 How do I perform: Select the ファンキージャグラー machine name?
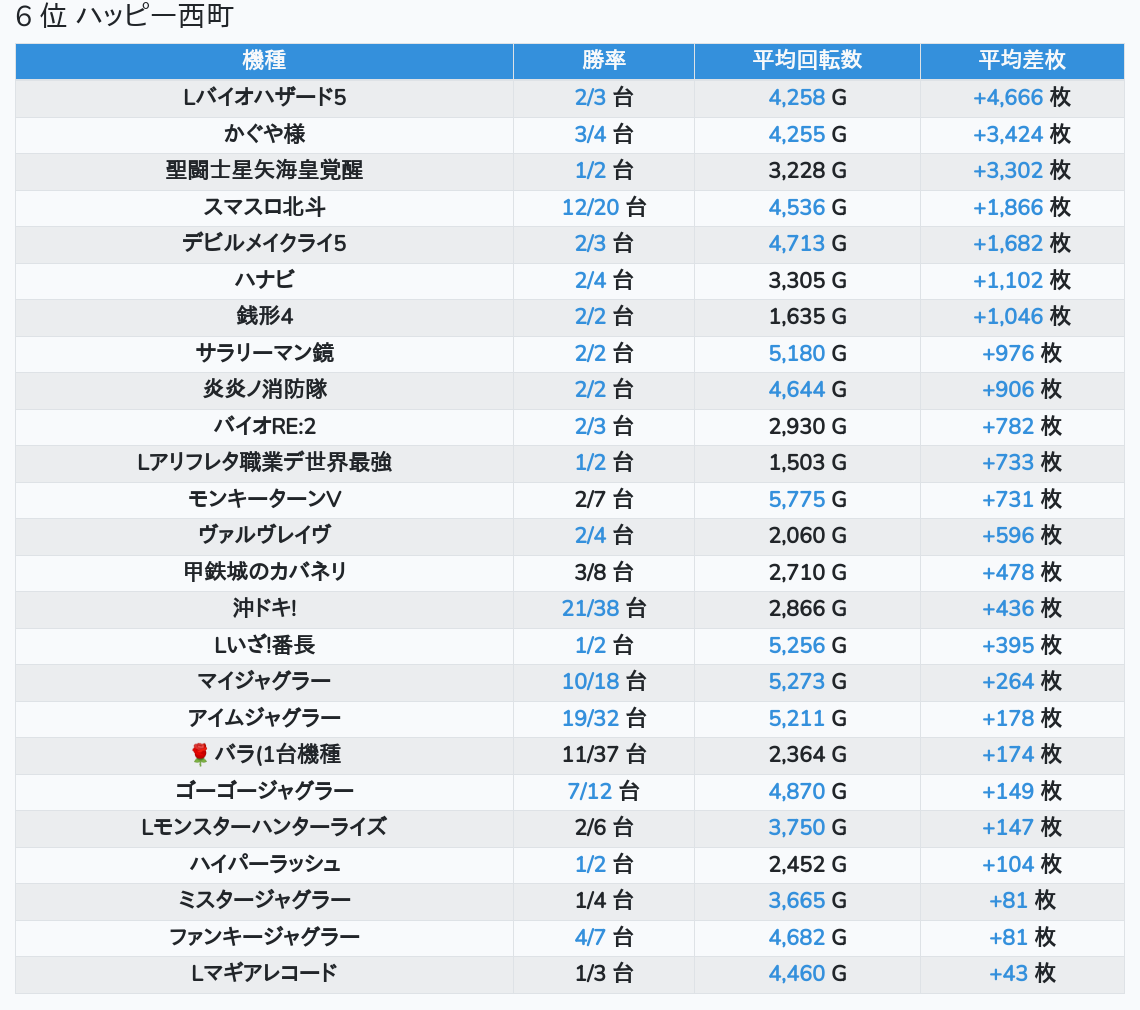[265, 937]
